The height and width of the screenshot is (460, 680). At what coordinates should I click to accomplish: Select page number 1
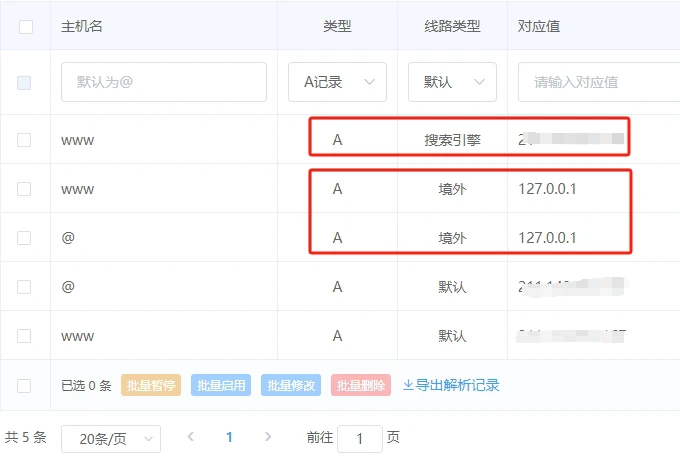[229, 437]
